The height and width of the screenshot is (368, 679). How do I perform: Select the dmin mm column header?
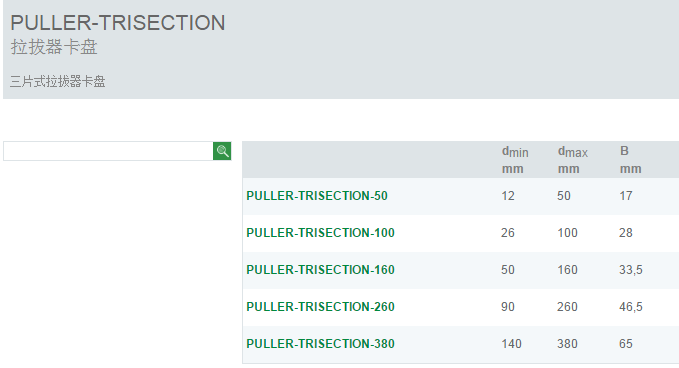click(x=515, y=160)
